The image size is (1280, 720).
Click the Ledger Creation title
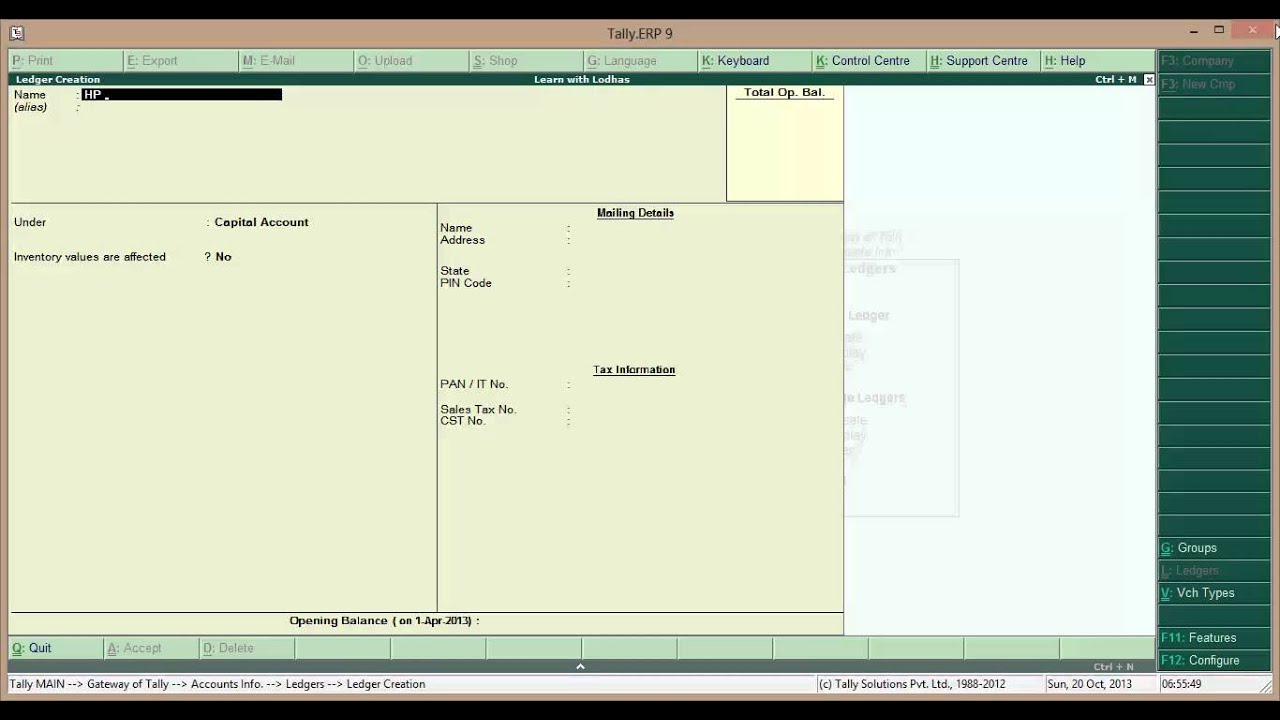point(58,79)
